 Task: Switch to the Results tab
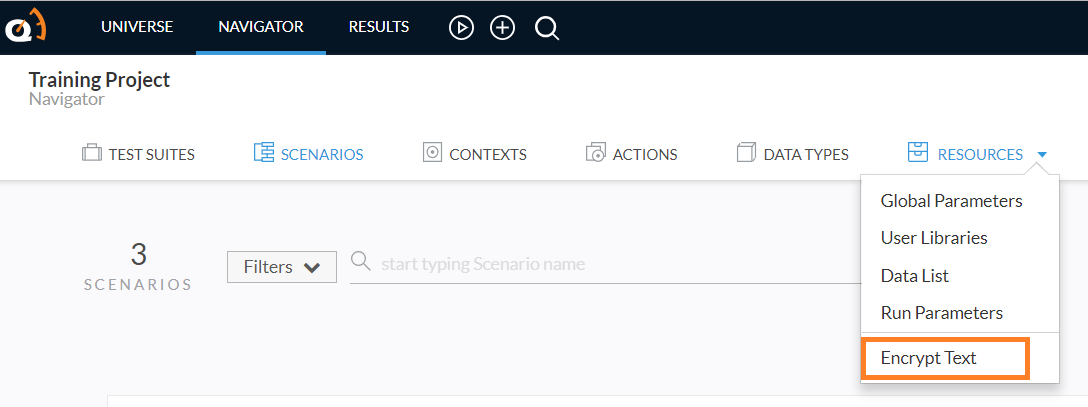click(379, 27)
